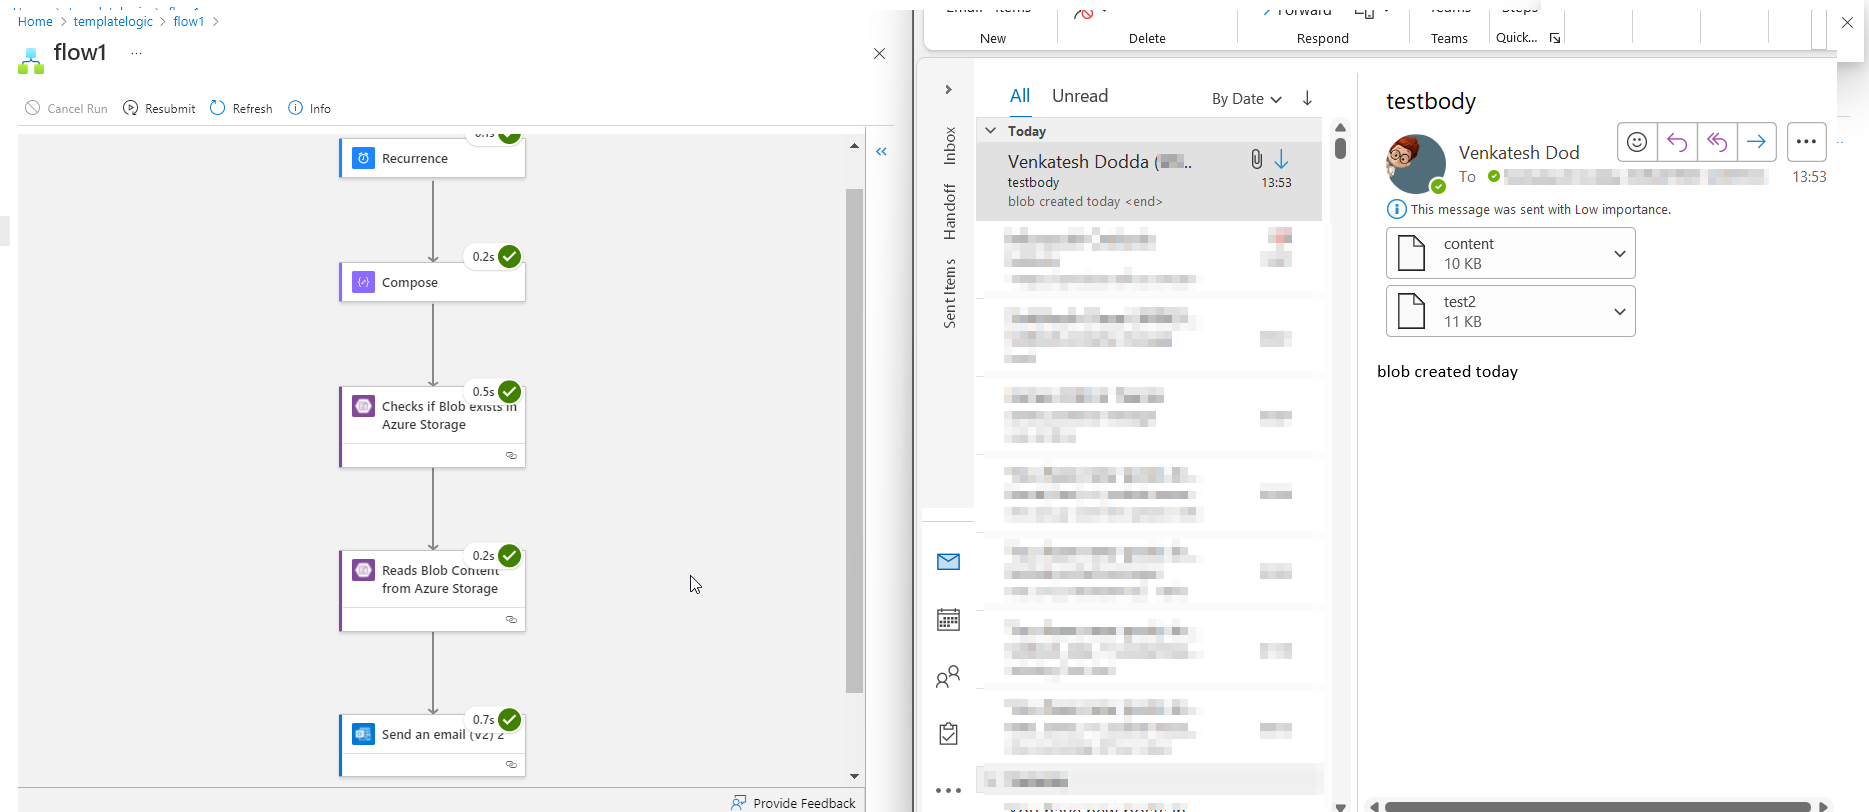Image resolution: width=1869 pixels, height=812 pixels.
Task: Switch to Tasks view in Outlook
Action: [x=948, y=734]
